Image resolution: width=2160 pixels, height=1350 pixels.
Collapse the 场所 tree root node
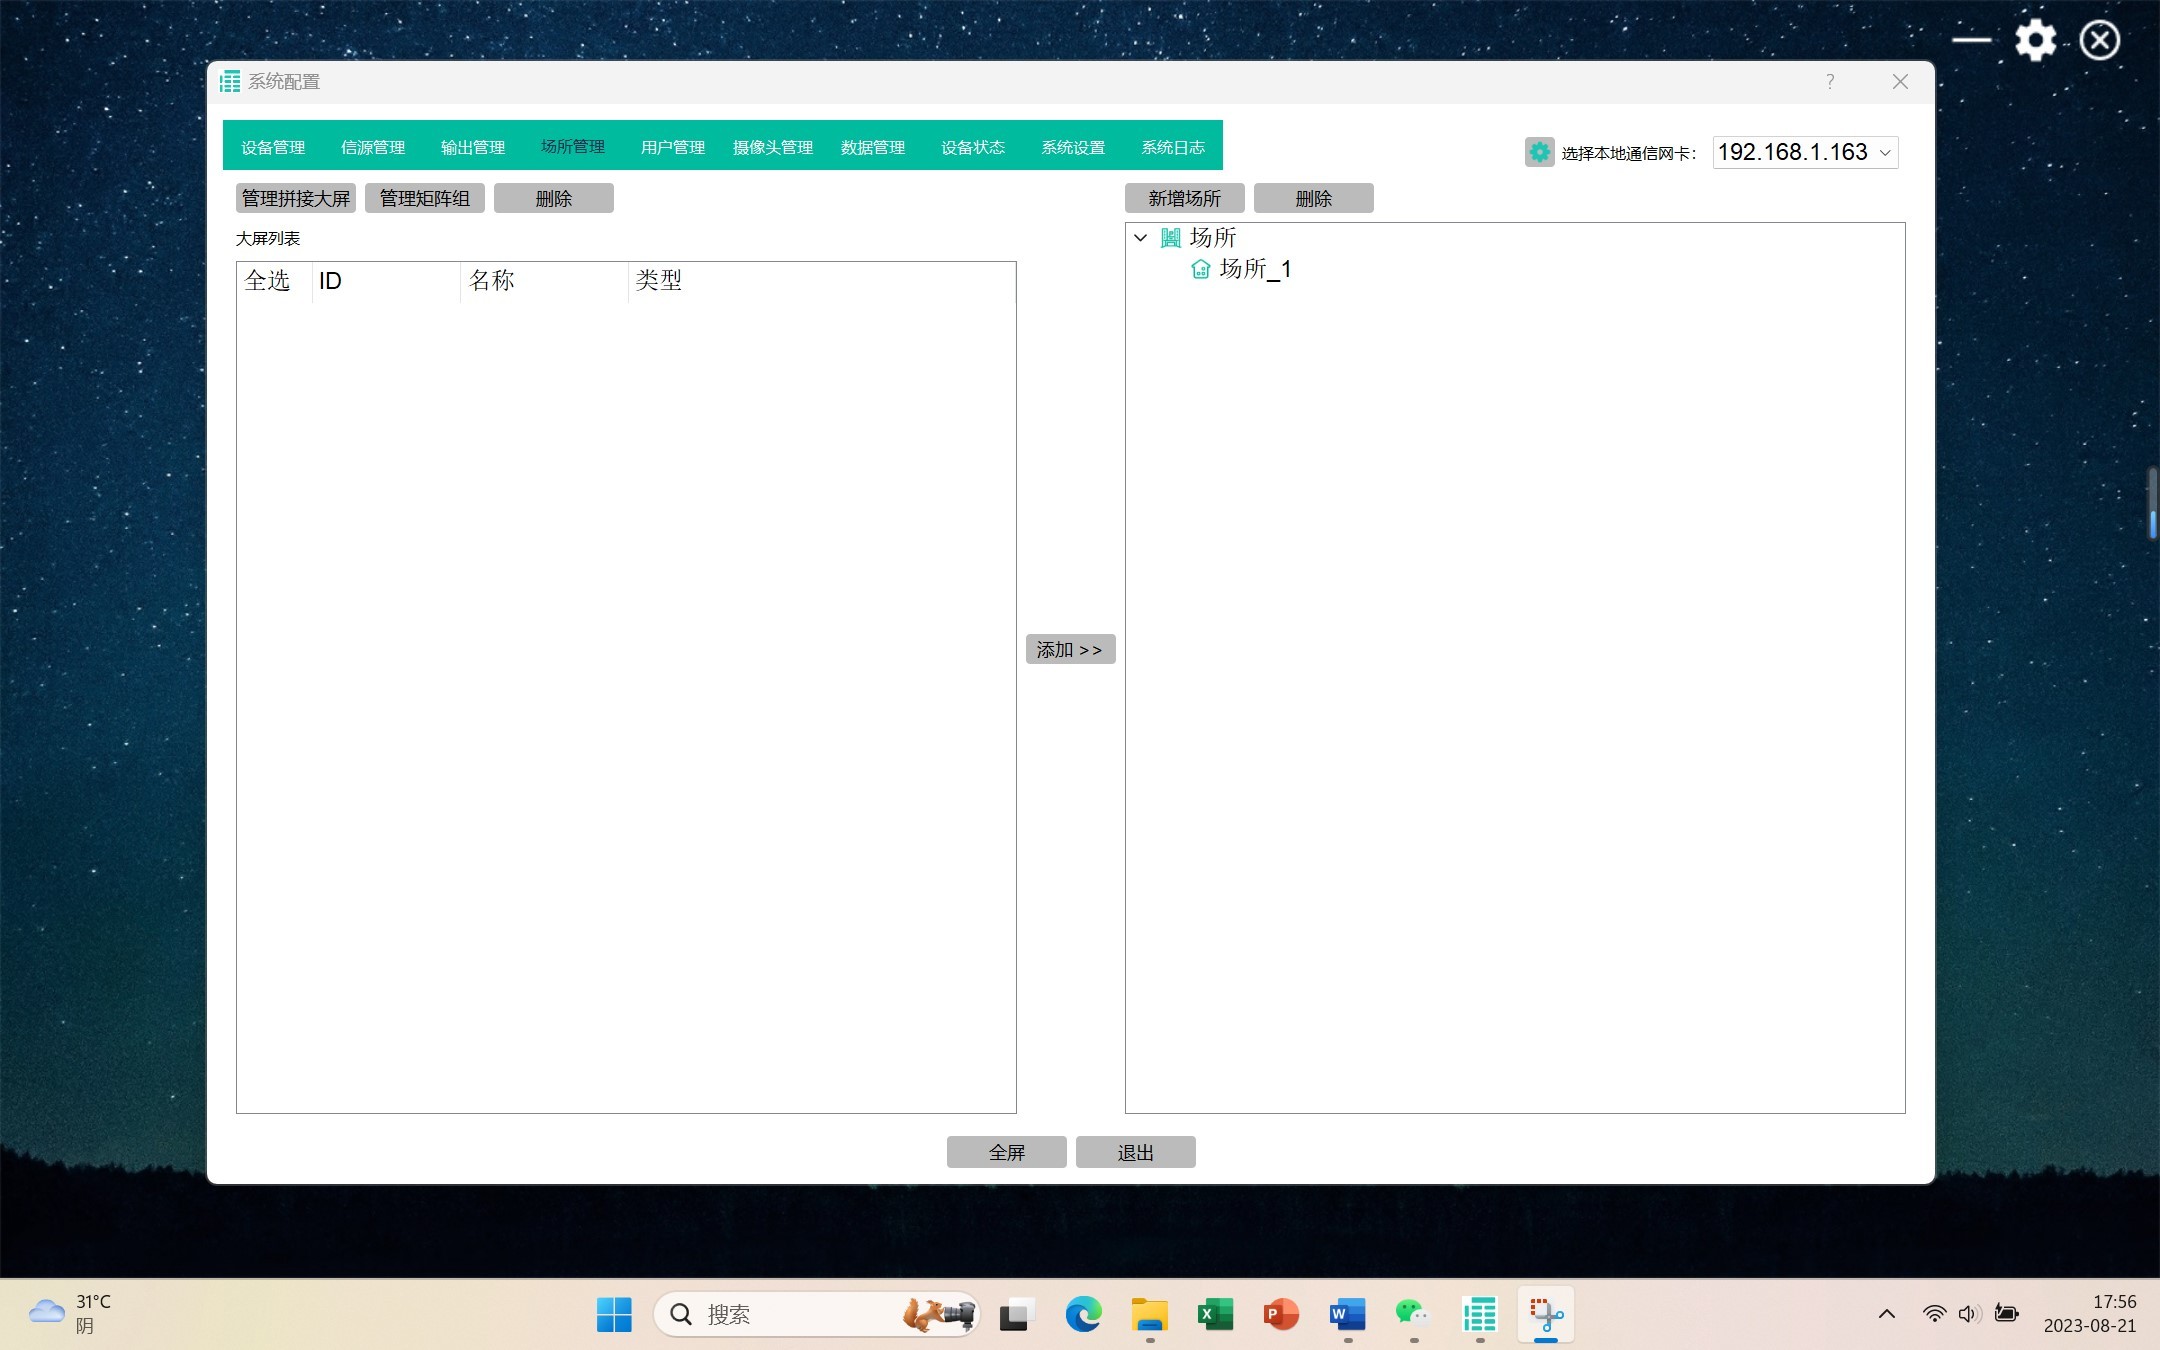pyautogui.click(x=1141, y=238)
